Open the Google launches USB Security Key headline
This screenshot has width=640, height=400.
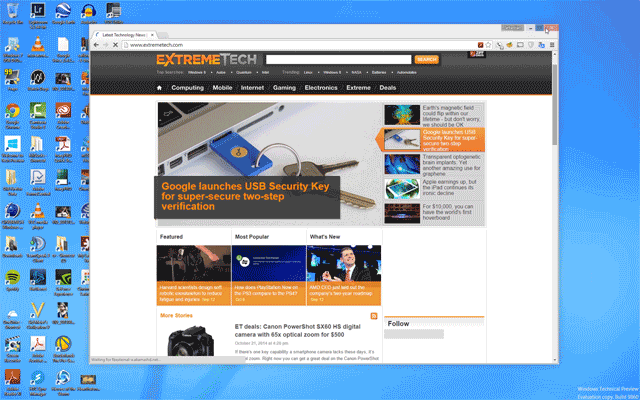tap(245, 196)
